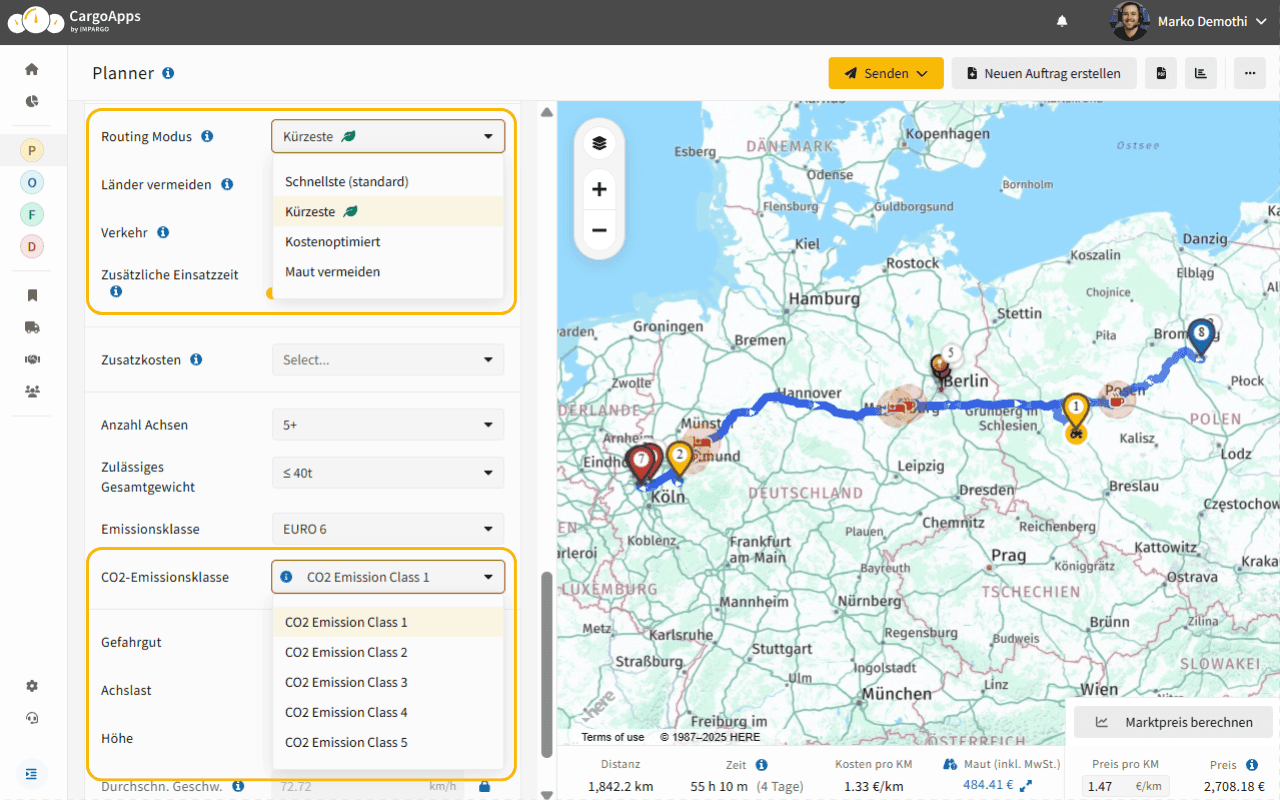
Task: Unlock the Durchschn. Geschw. field lock toggle
Action: [484, 786]
